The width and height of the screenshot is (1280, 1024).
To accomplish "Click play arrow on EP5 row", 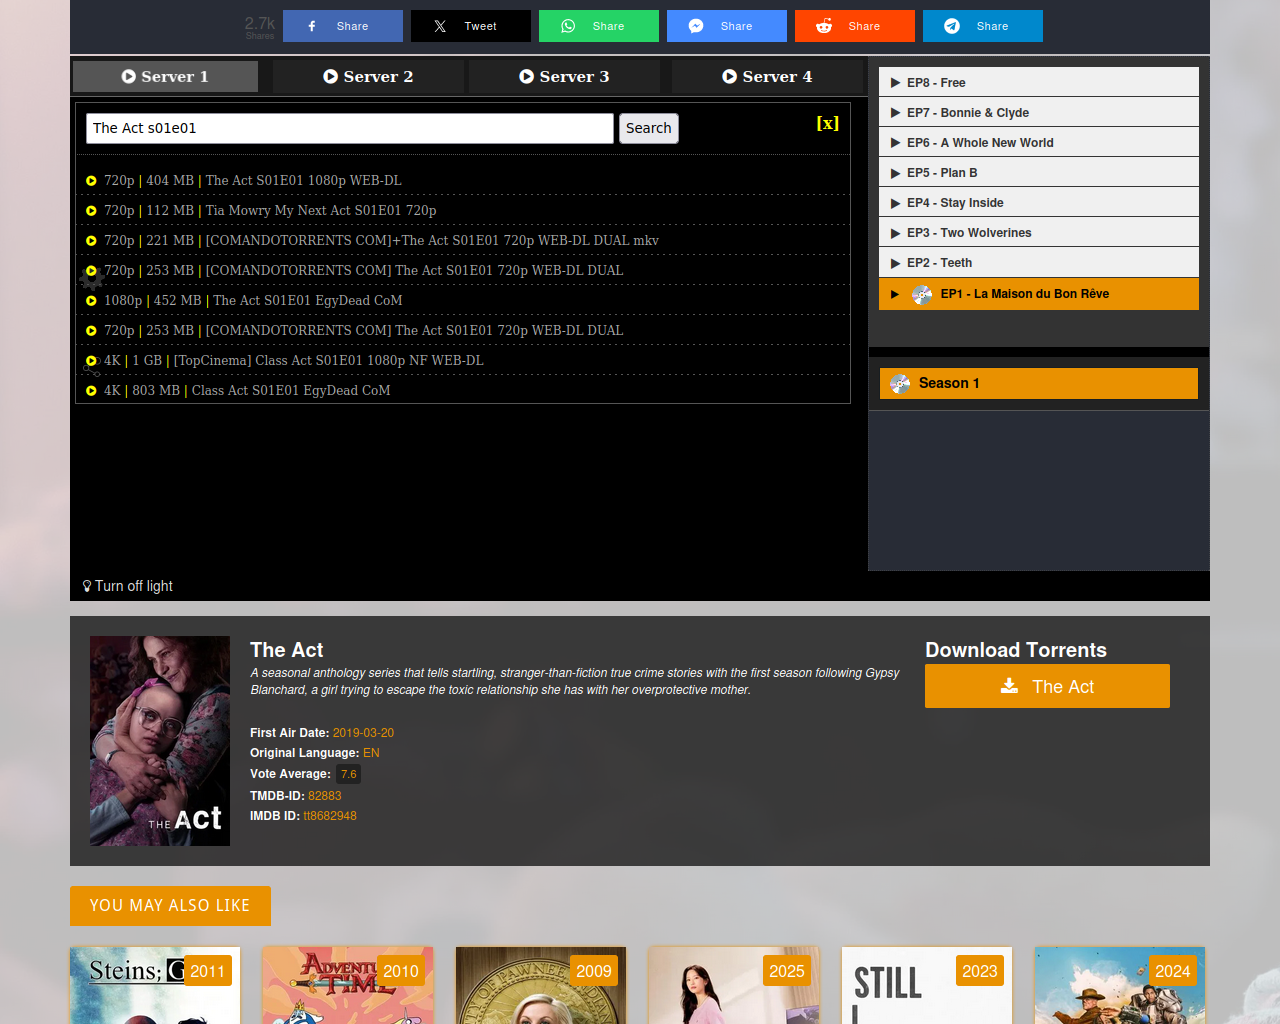I will (x=896, y=173).
